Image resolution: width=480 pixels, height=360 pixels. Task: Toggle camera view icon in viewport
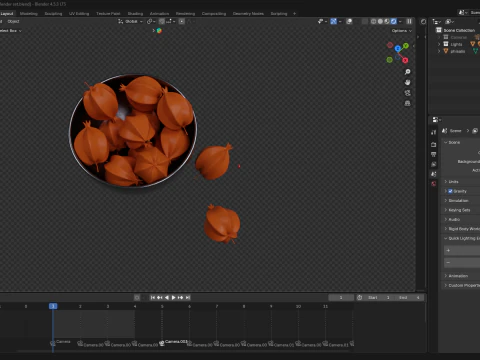[x=407, y=93]
